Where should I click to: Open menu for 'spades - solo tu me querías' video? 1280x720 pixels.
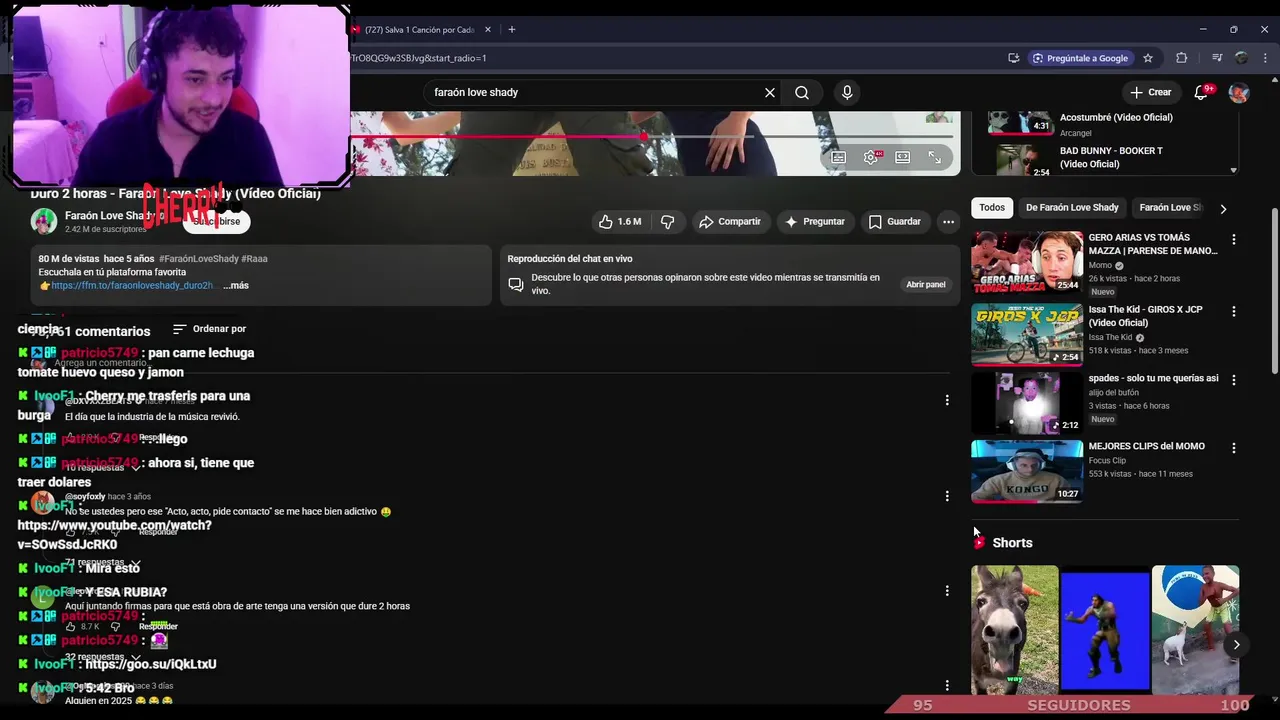(1233, 380)
